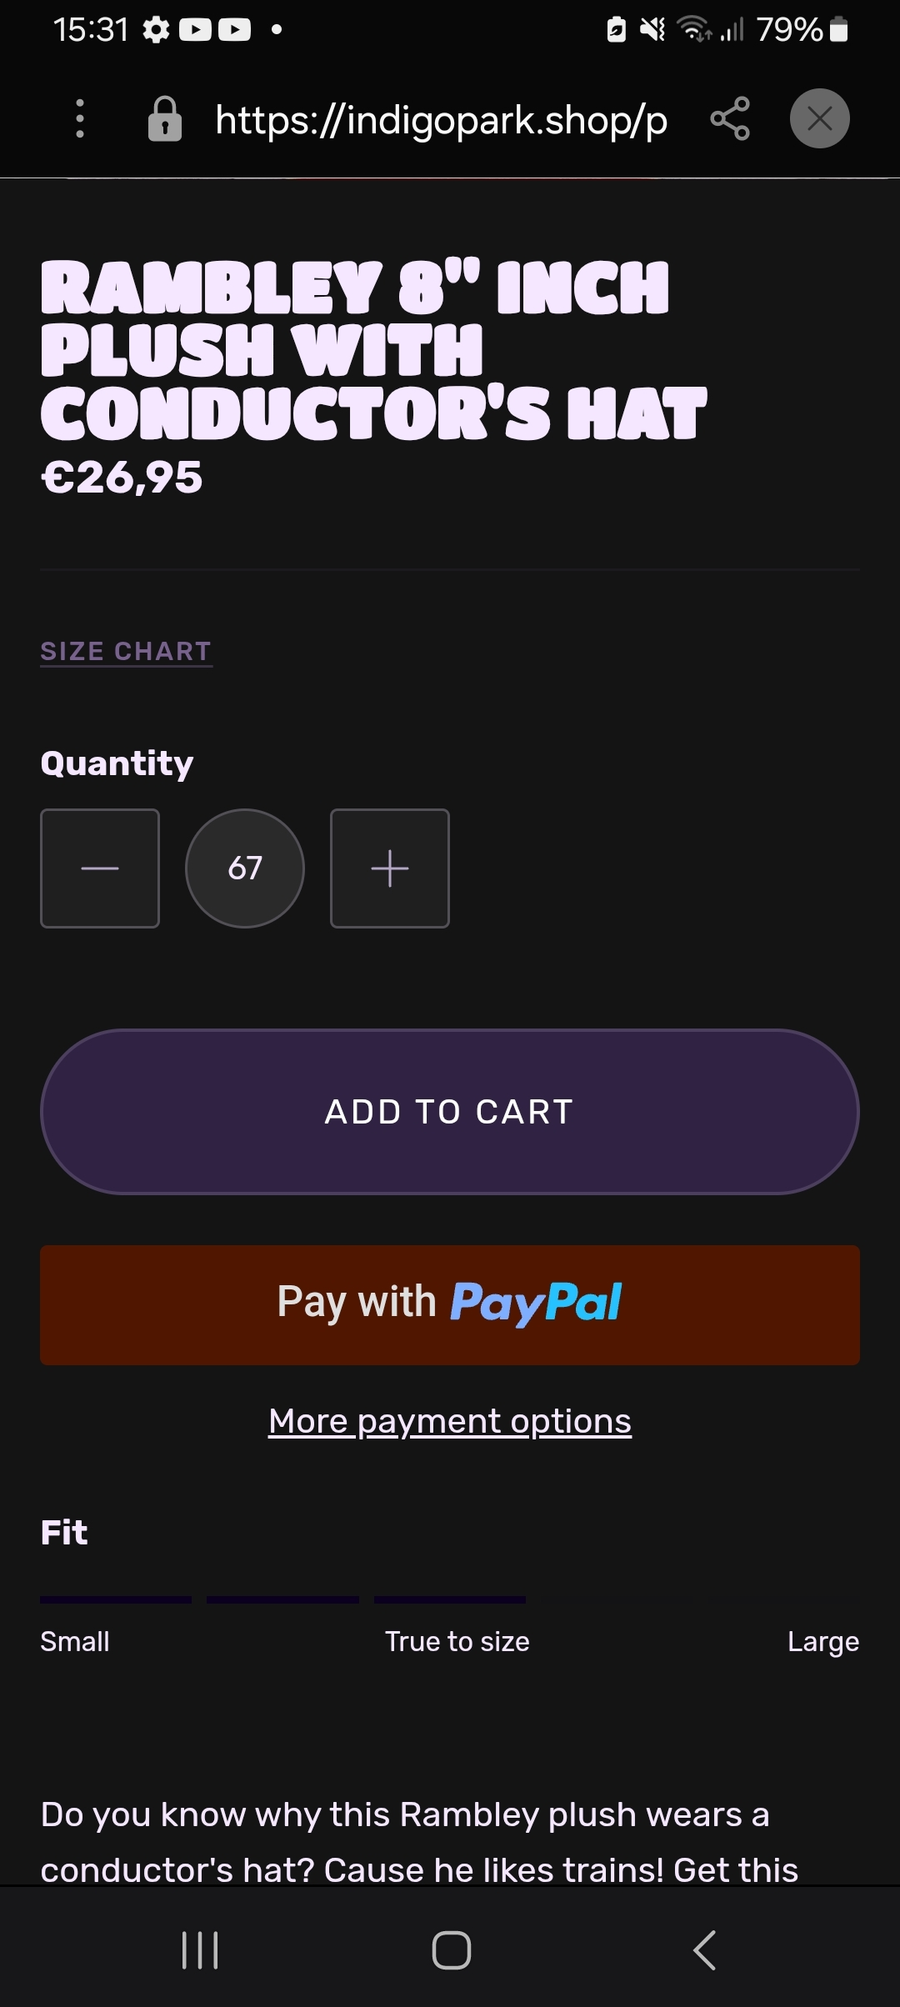
Task: Tap the settings gear in status bar
Action: point(156,30)
